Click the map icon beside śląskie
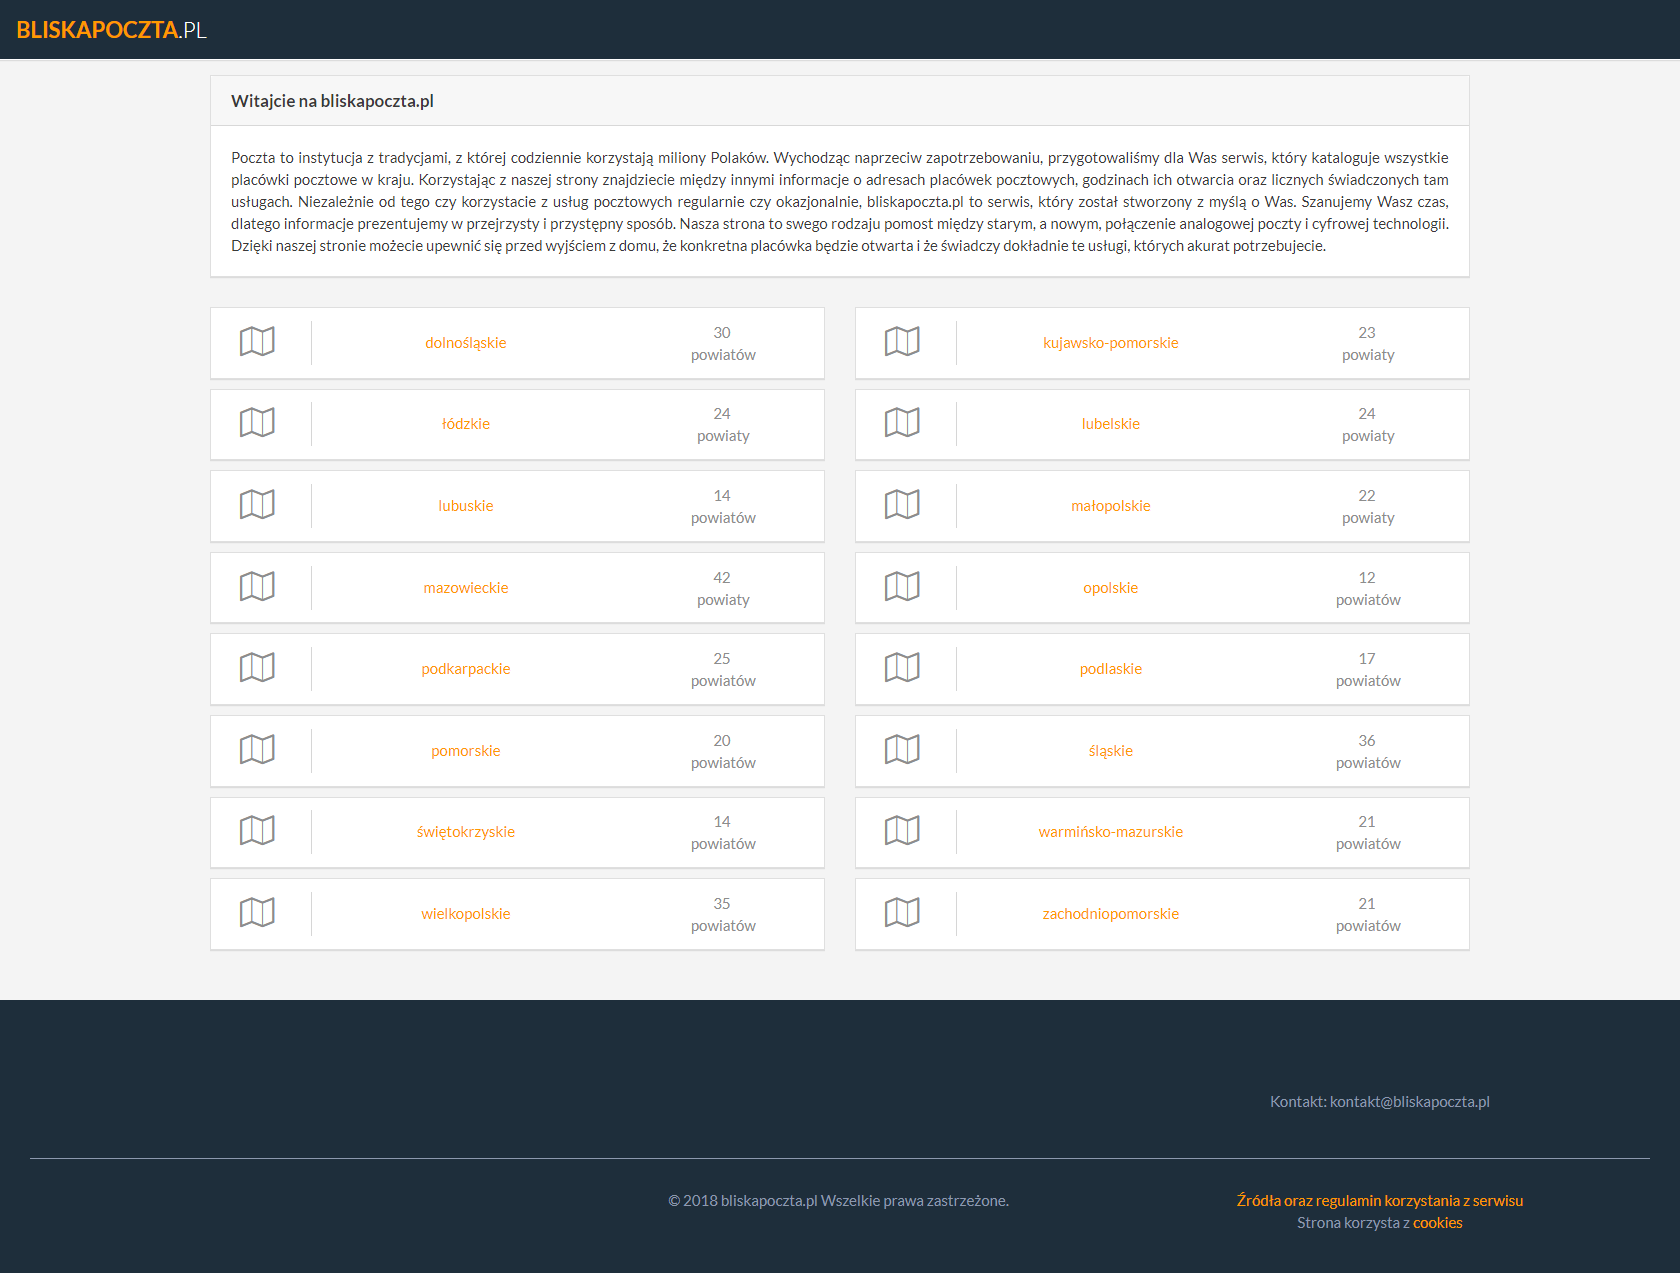Viewport: 1680px width, 1273px height. tap(902, 750)
